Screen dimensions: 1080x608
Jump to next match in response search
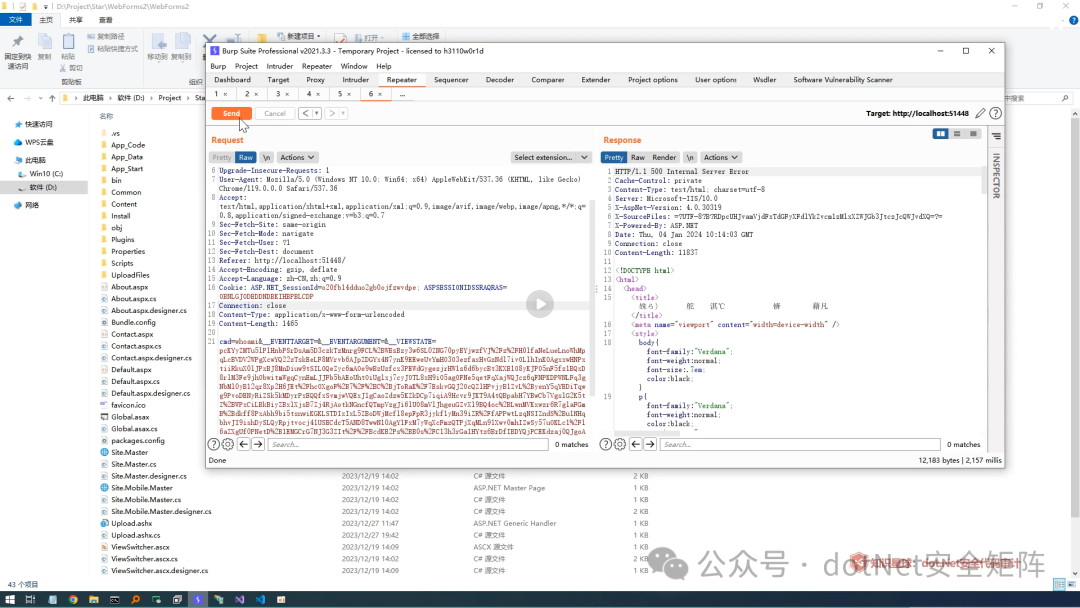coord(650,445)
